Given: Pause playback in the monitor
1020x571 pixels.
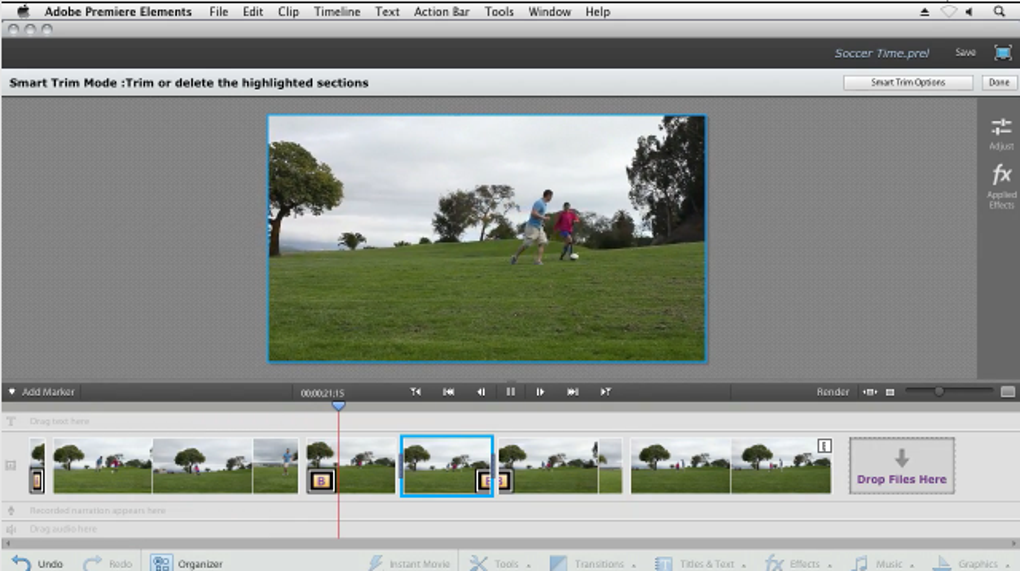Looking at the screenshot, I should (x=510, y=392).
